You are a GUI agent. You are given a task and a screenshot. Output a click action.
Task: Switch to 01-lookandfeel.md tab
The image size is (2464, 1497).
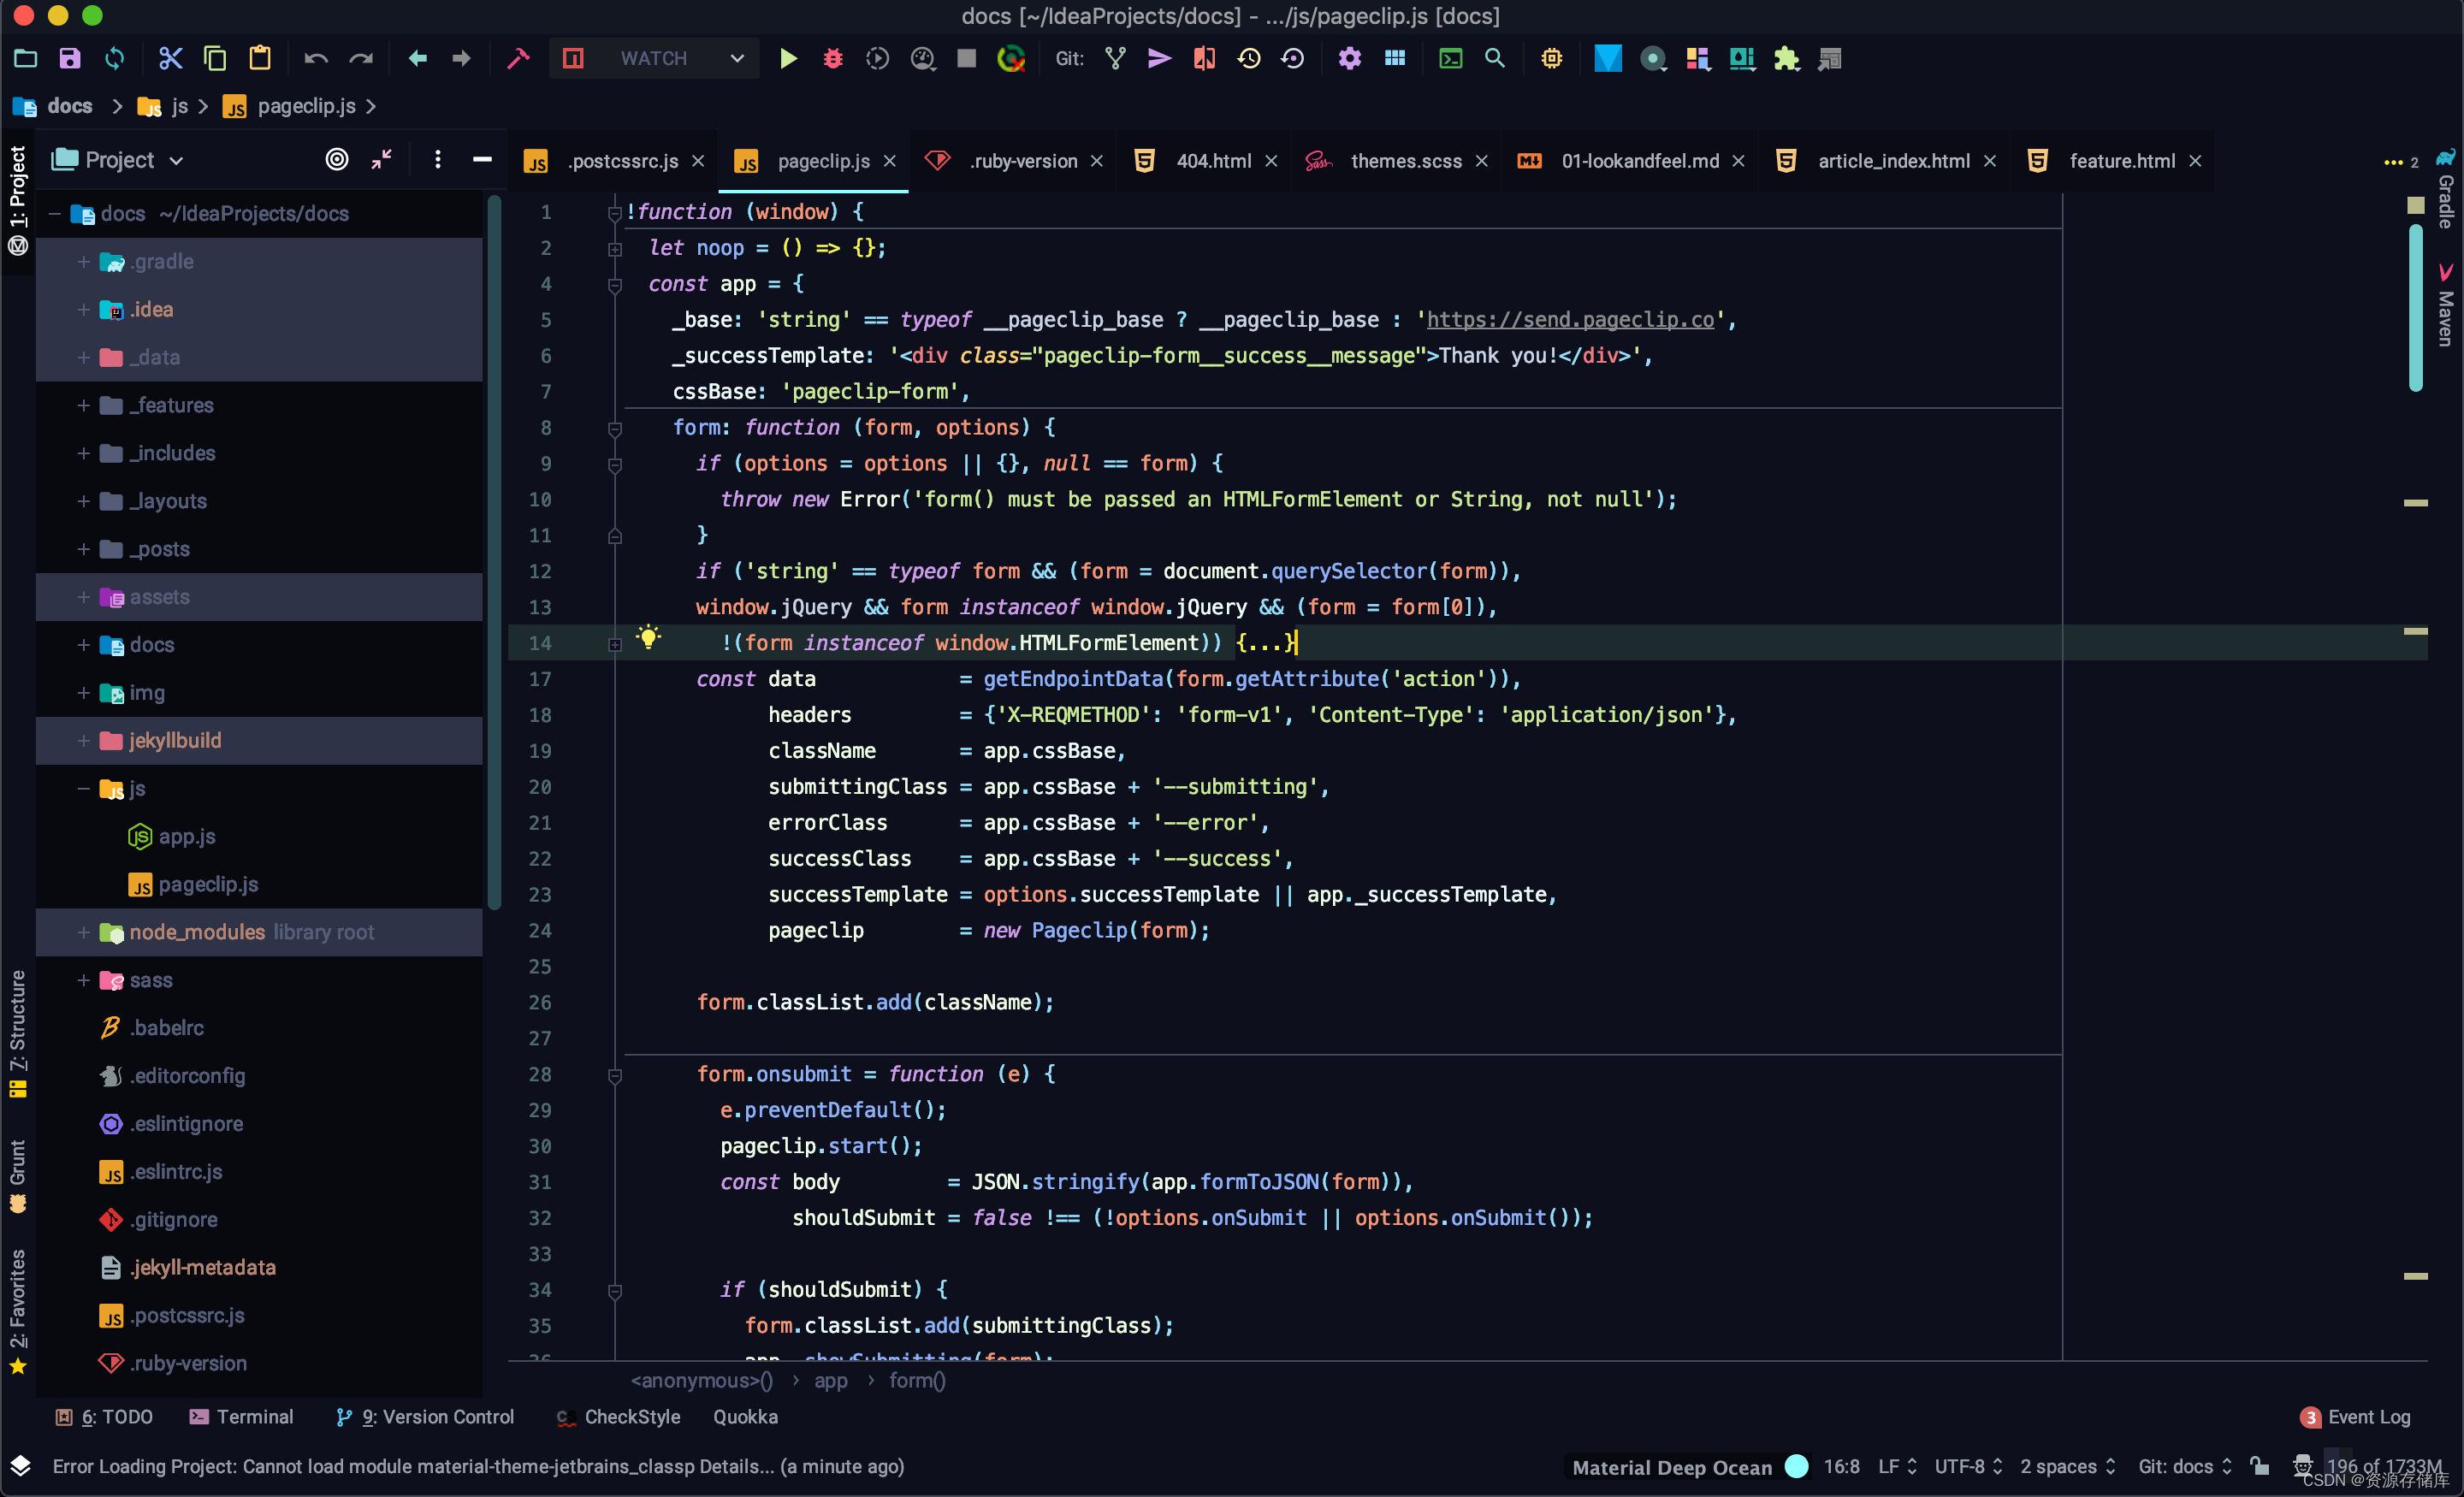click(x=1630, y=161)
